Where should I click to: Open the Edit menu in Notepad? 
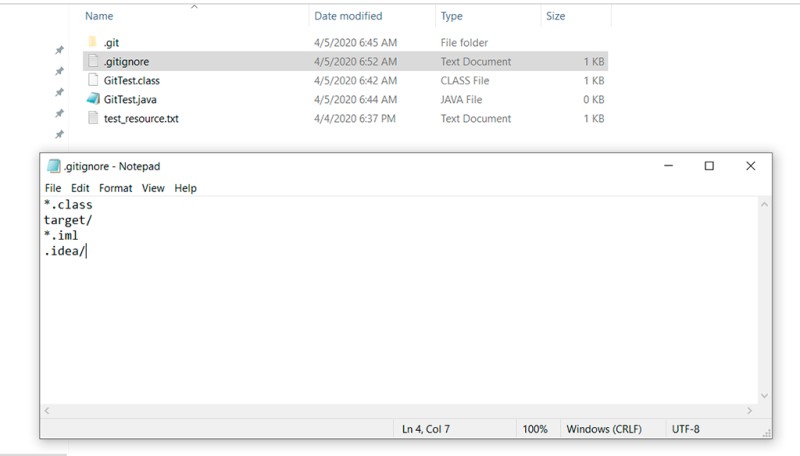tap(80, 188)
